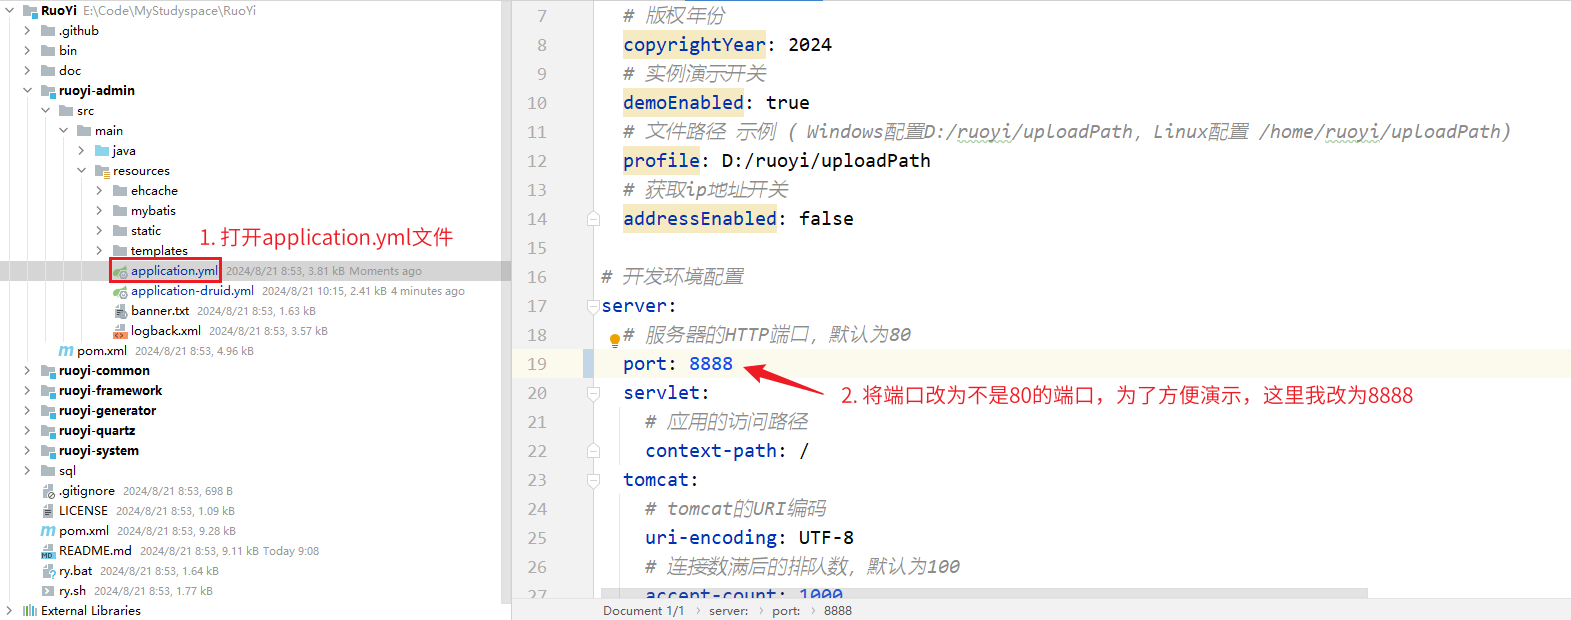The width and height of the screenshot is (1571, 620).
Task: Click the logback.xml file icon
Action: pos(120,331)
